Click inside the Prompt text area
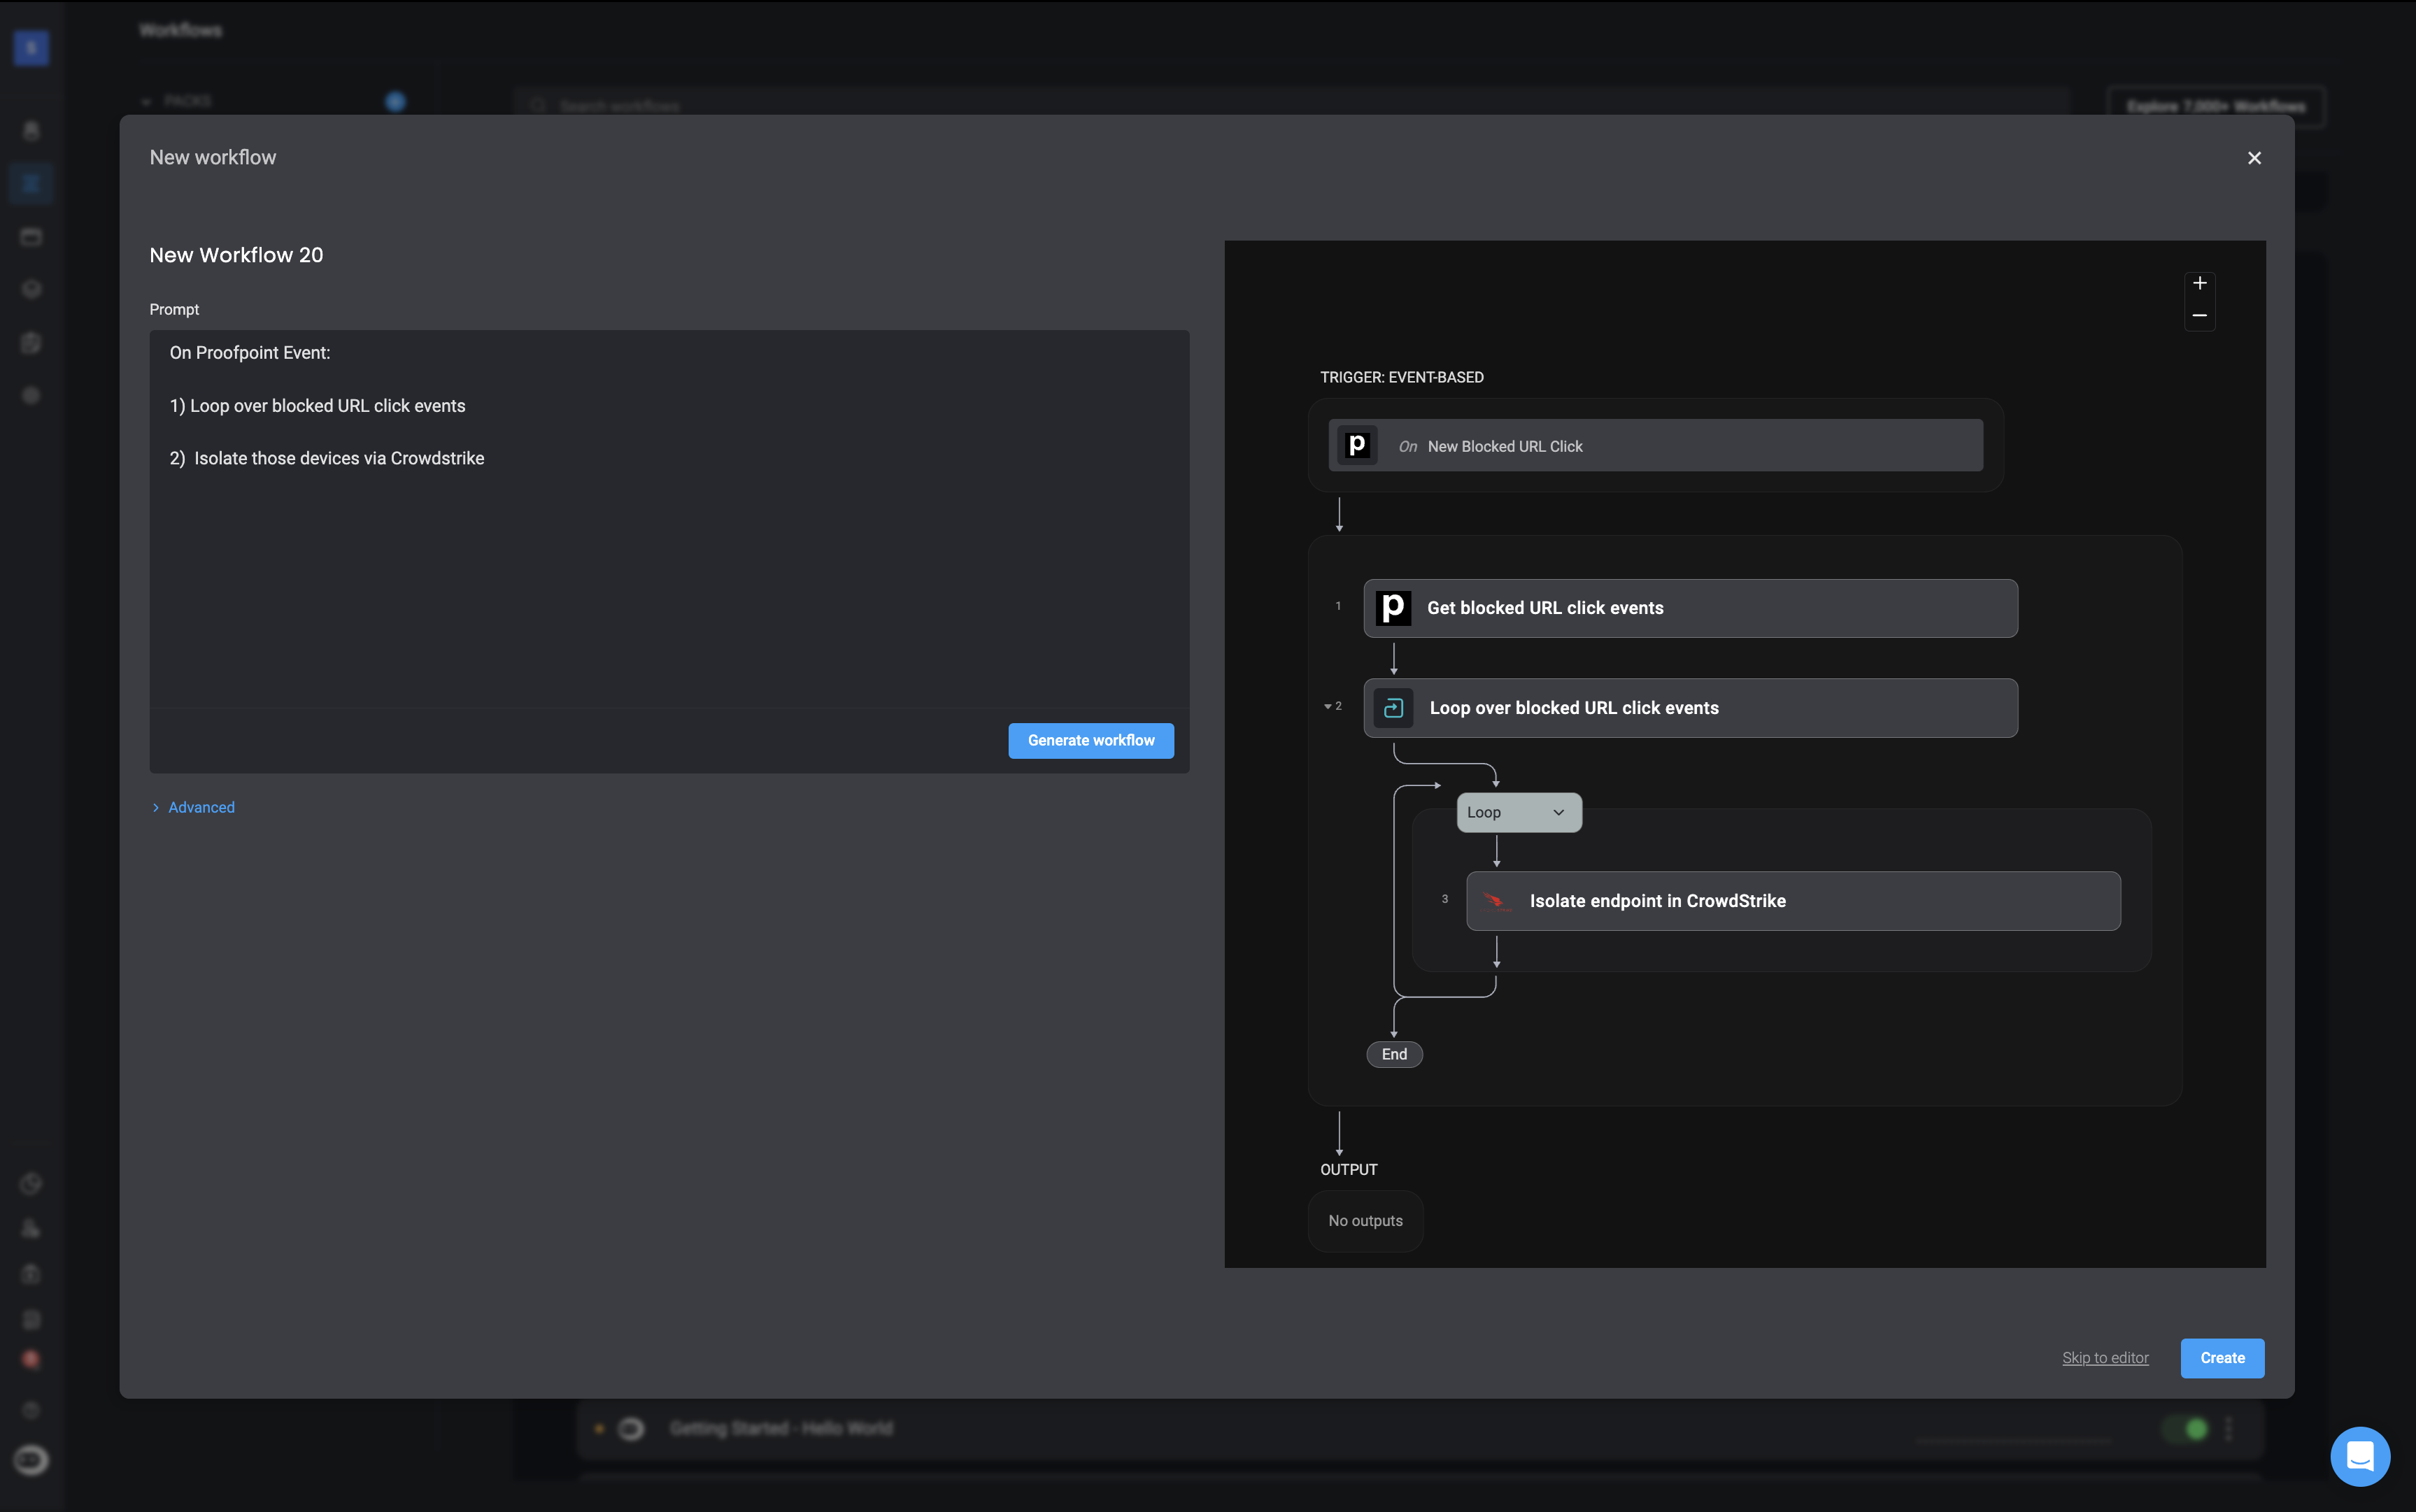Screen dimensions: 2416x1512 [668, 580]
